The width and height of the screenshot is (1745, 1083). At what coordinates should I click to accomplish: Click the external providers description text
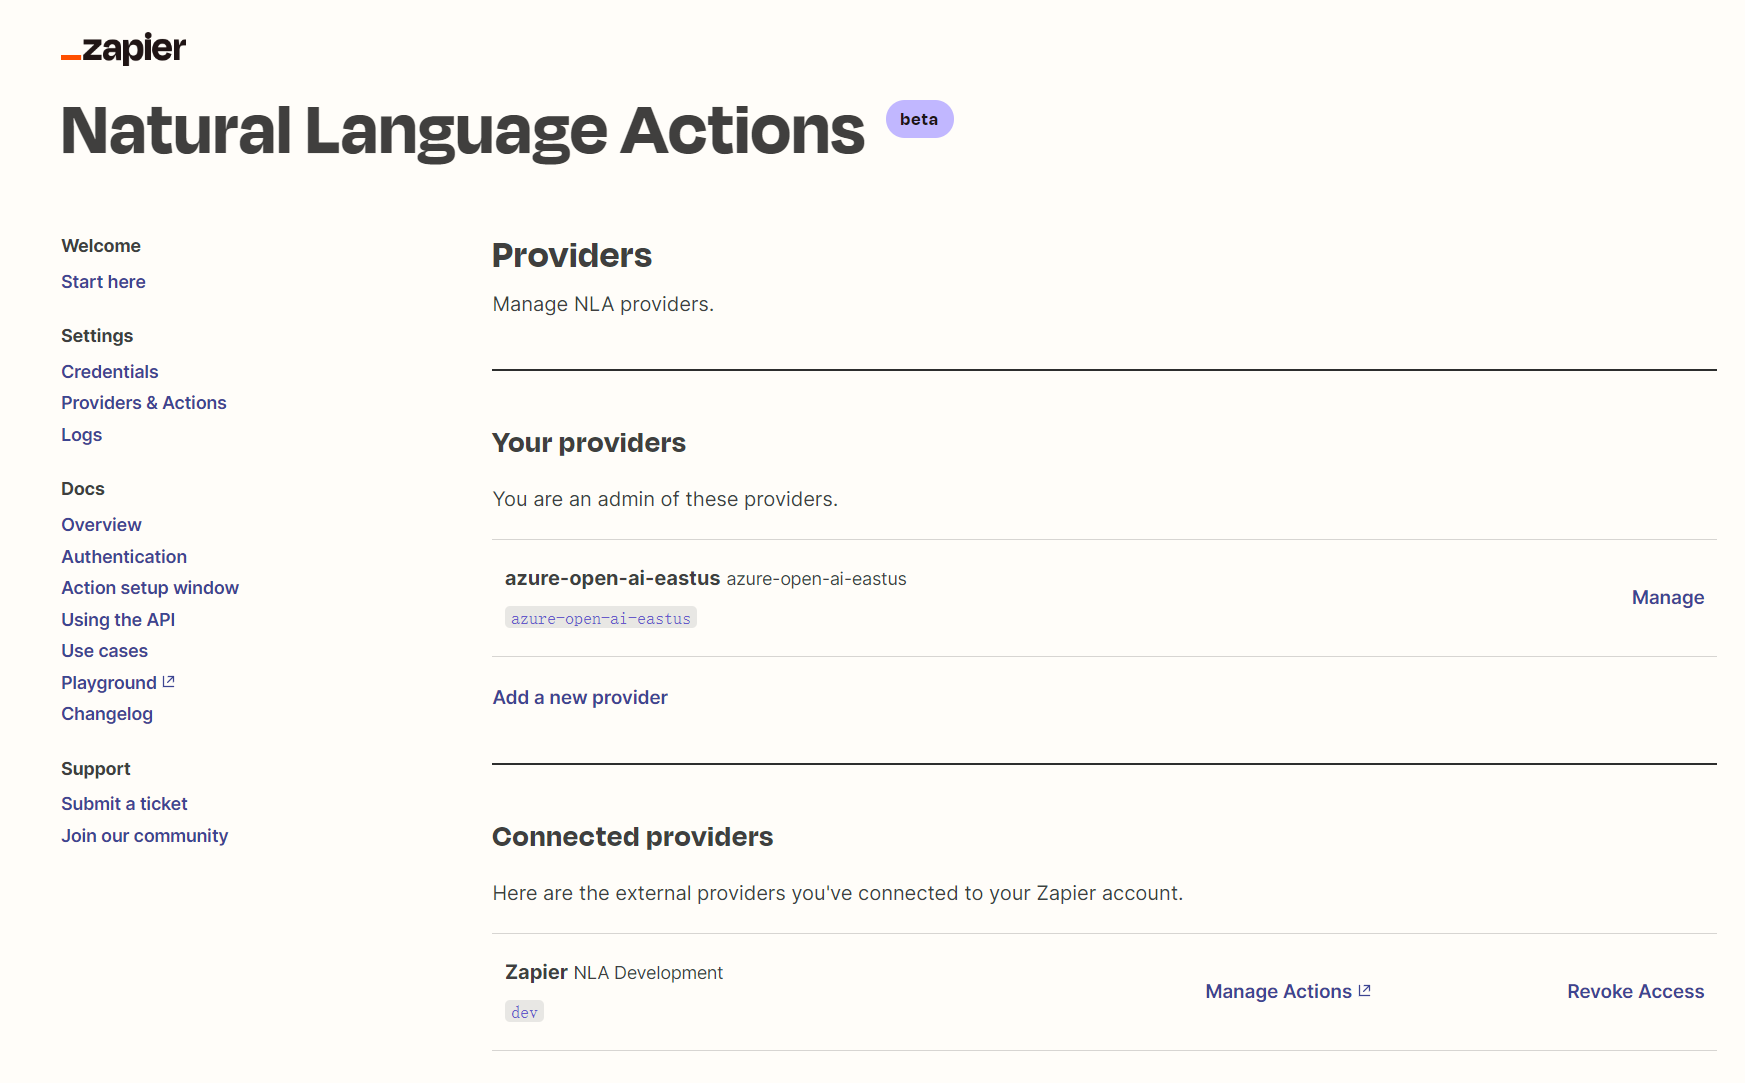pyautogui.click(x=838, y=893)
